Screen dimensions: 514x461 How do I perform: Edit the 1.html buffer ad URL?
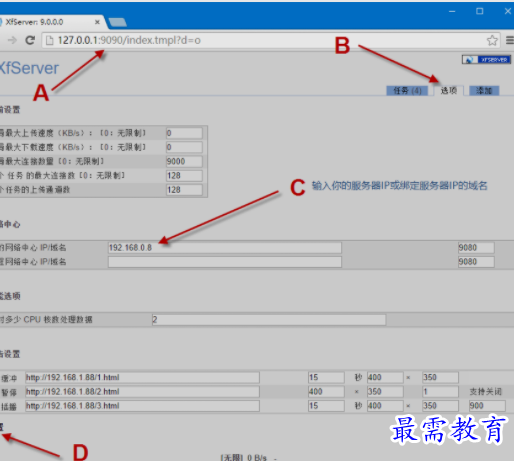(x=142, y=377)
